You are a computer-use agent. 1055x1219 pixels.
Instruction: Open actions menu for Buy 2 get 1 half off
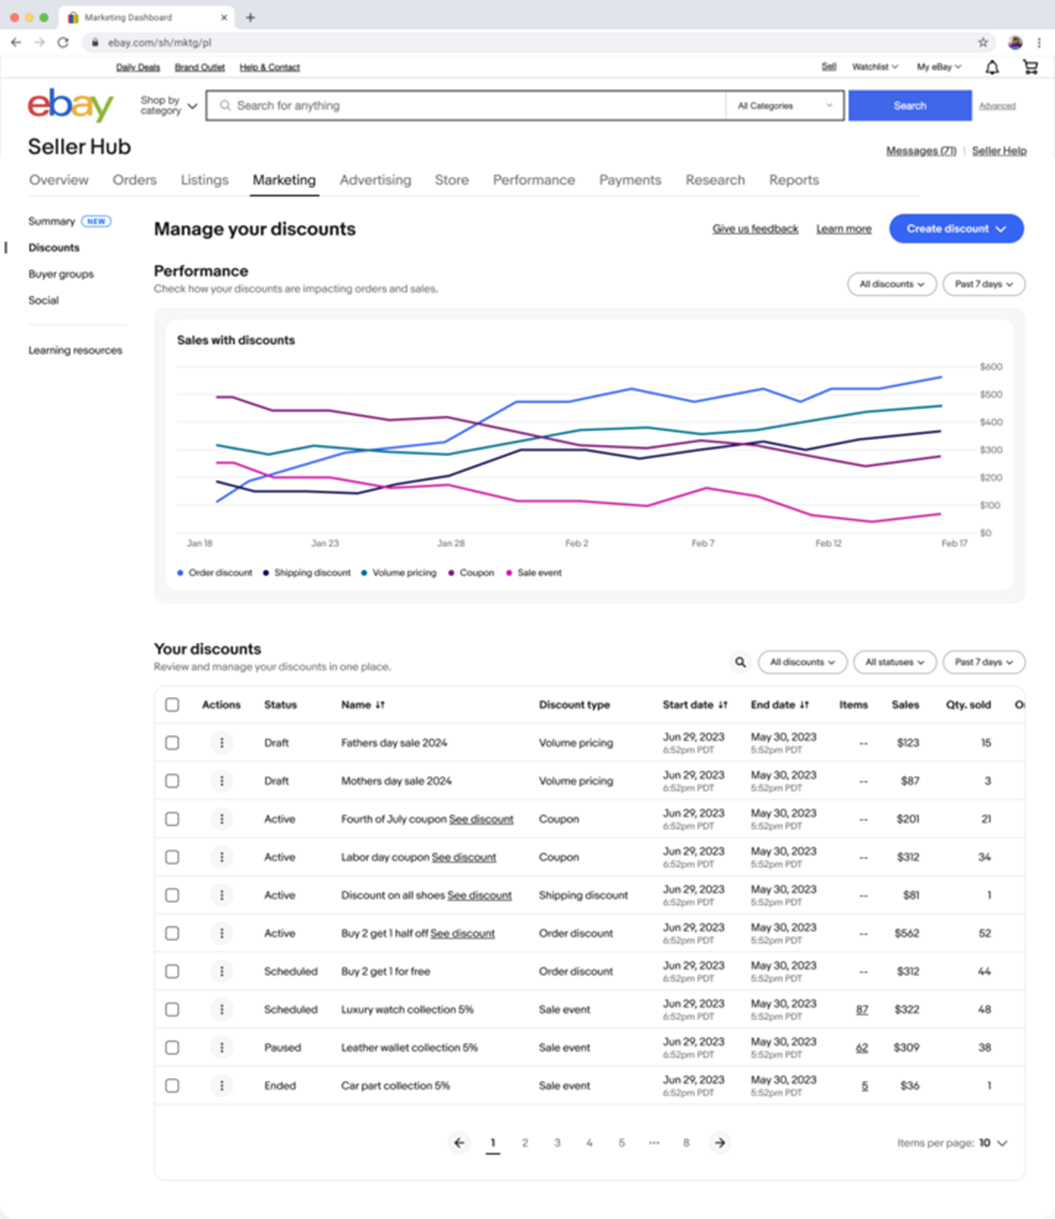click(x=222, y=933)
